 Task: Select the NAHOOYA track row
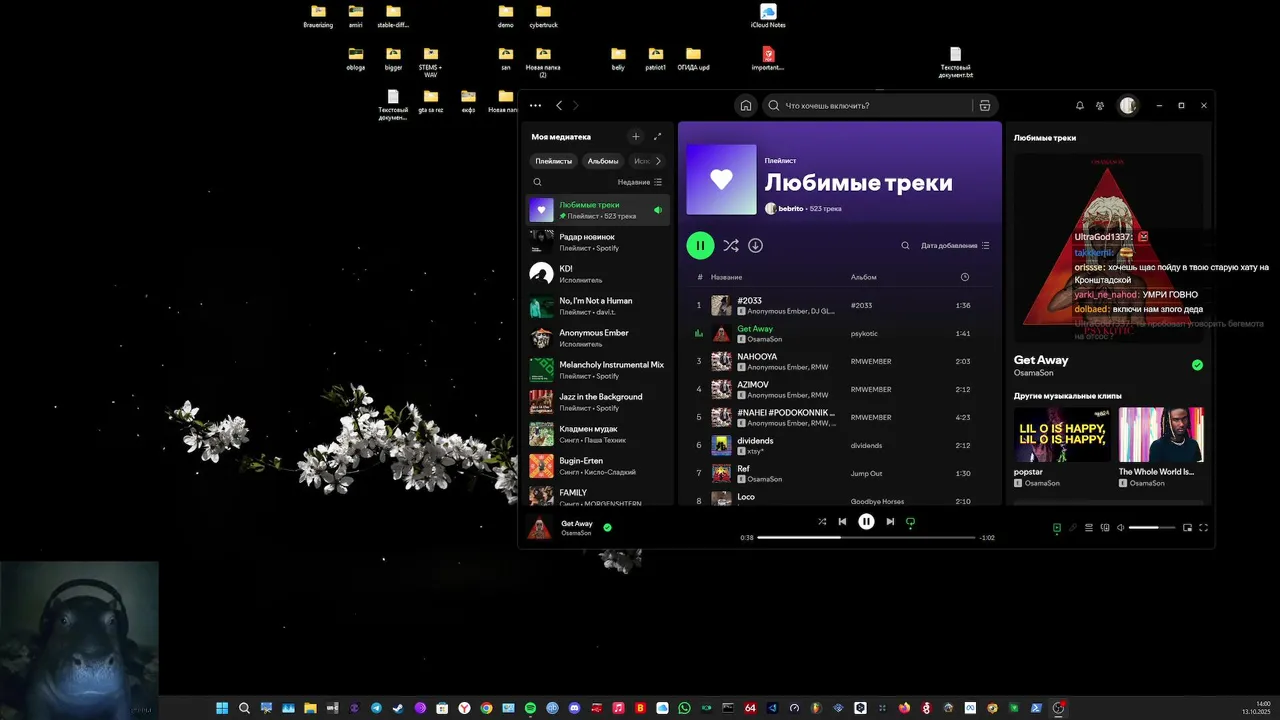838,361
